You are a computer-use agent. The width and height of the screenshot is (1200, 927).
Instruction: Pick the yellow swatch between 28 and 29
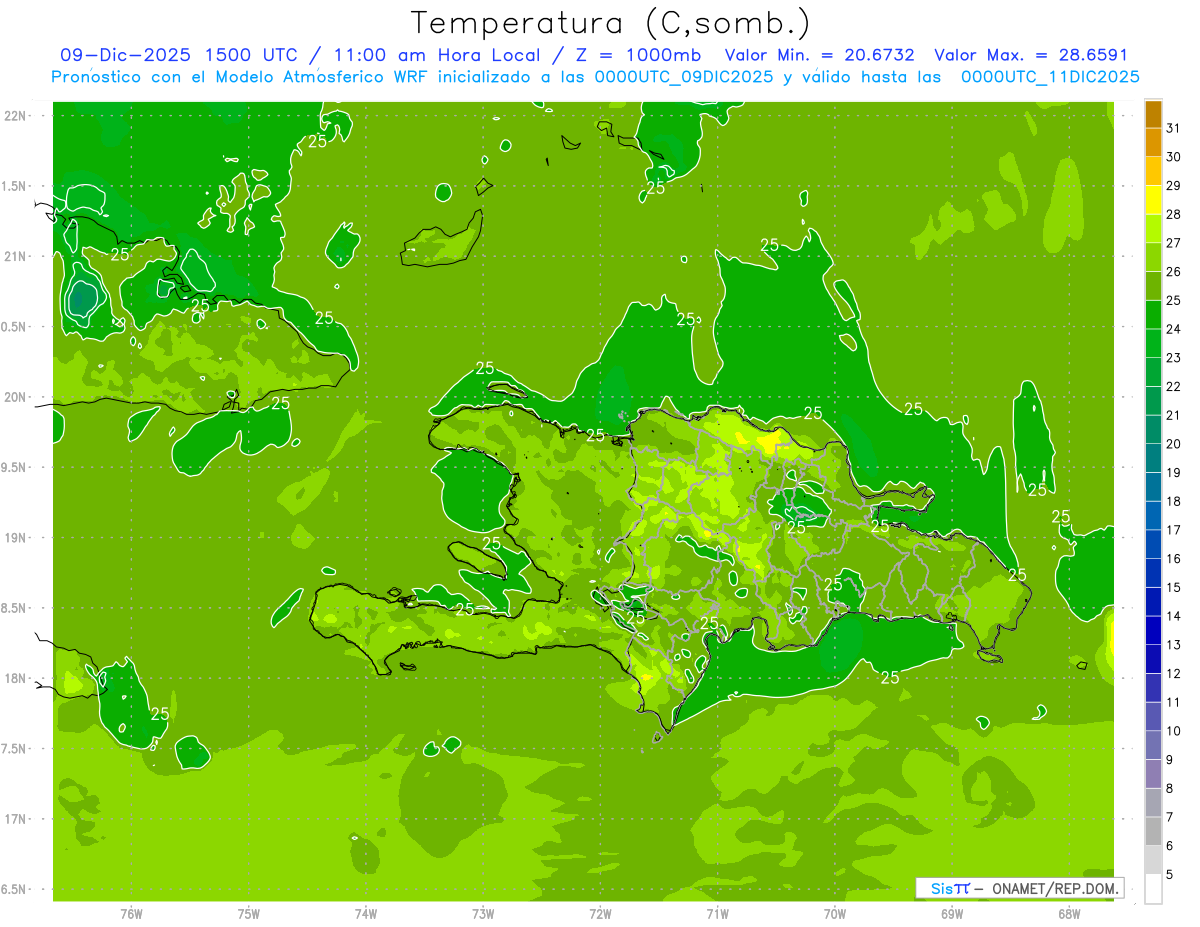point(1153,200)
